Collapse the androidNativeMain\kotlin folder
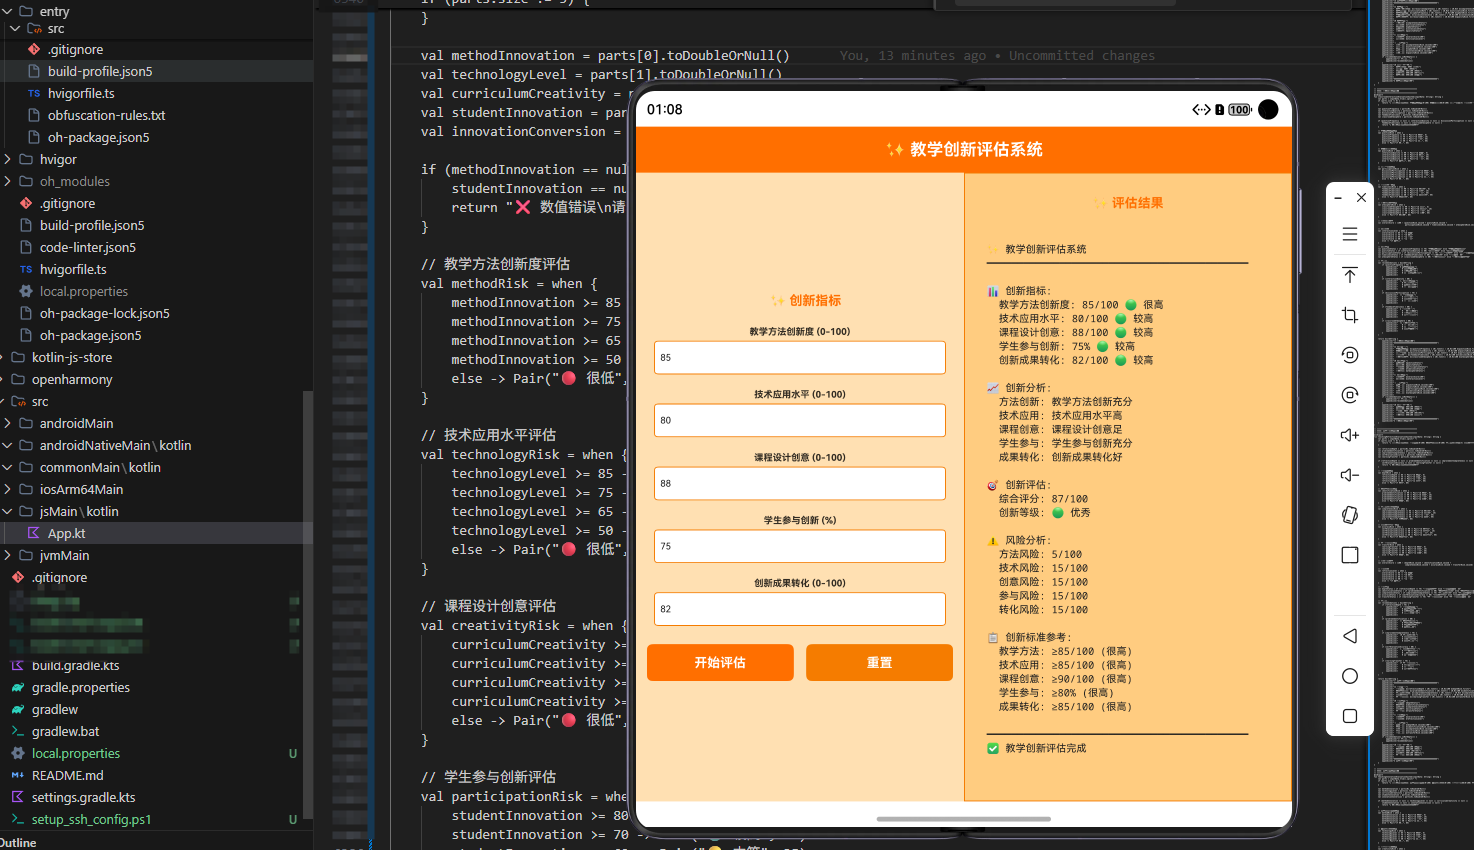Viewport: 1474px width, 850px height. [8, 445]
